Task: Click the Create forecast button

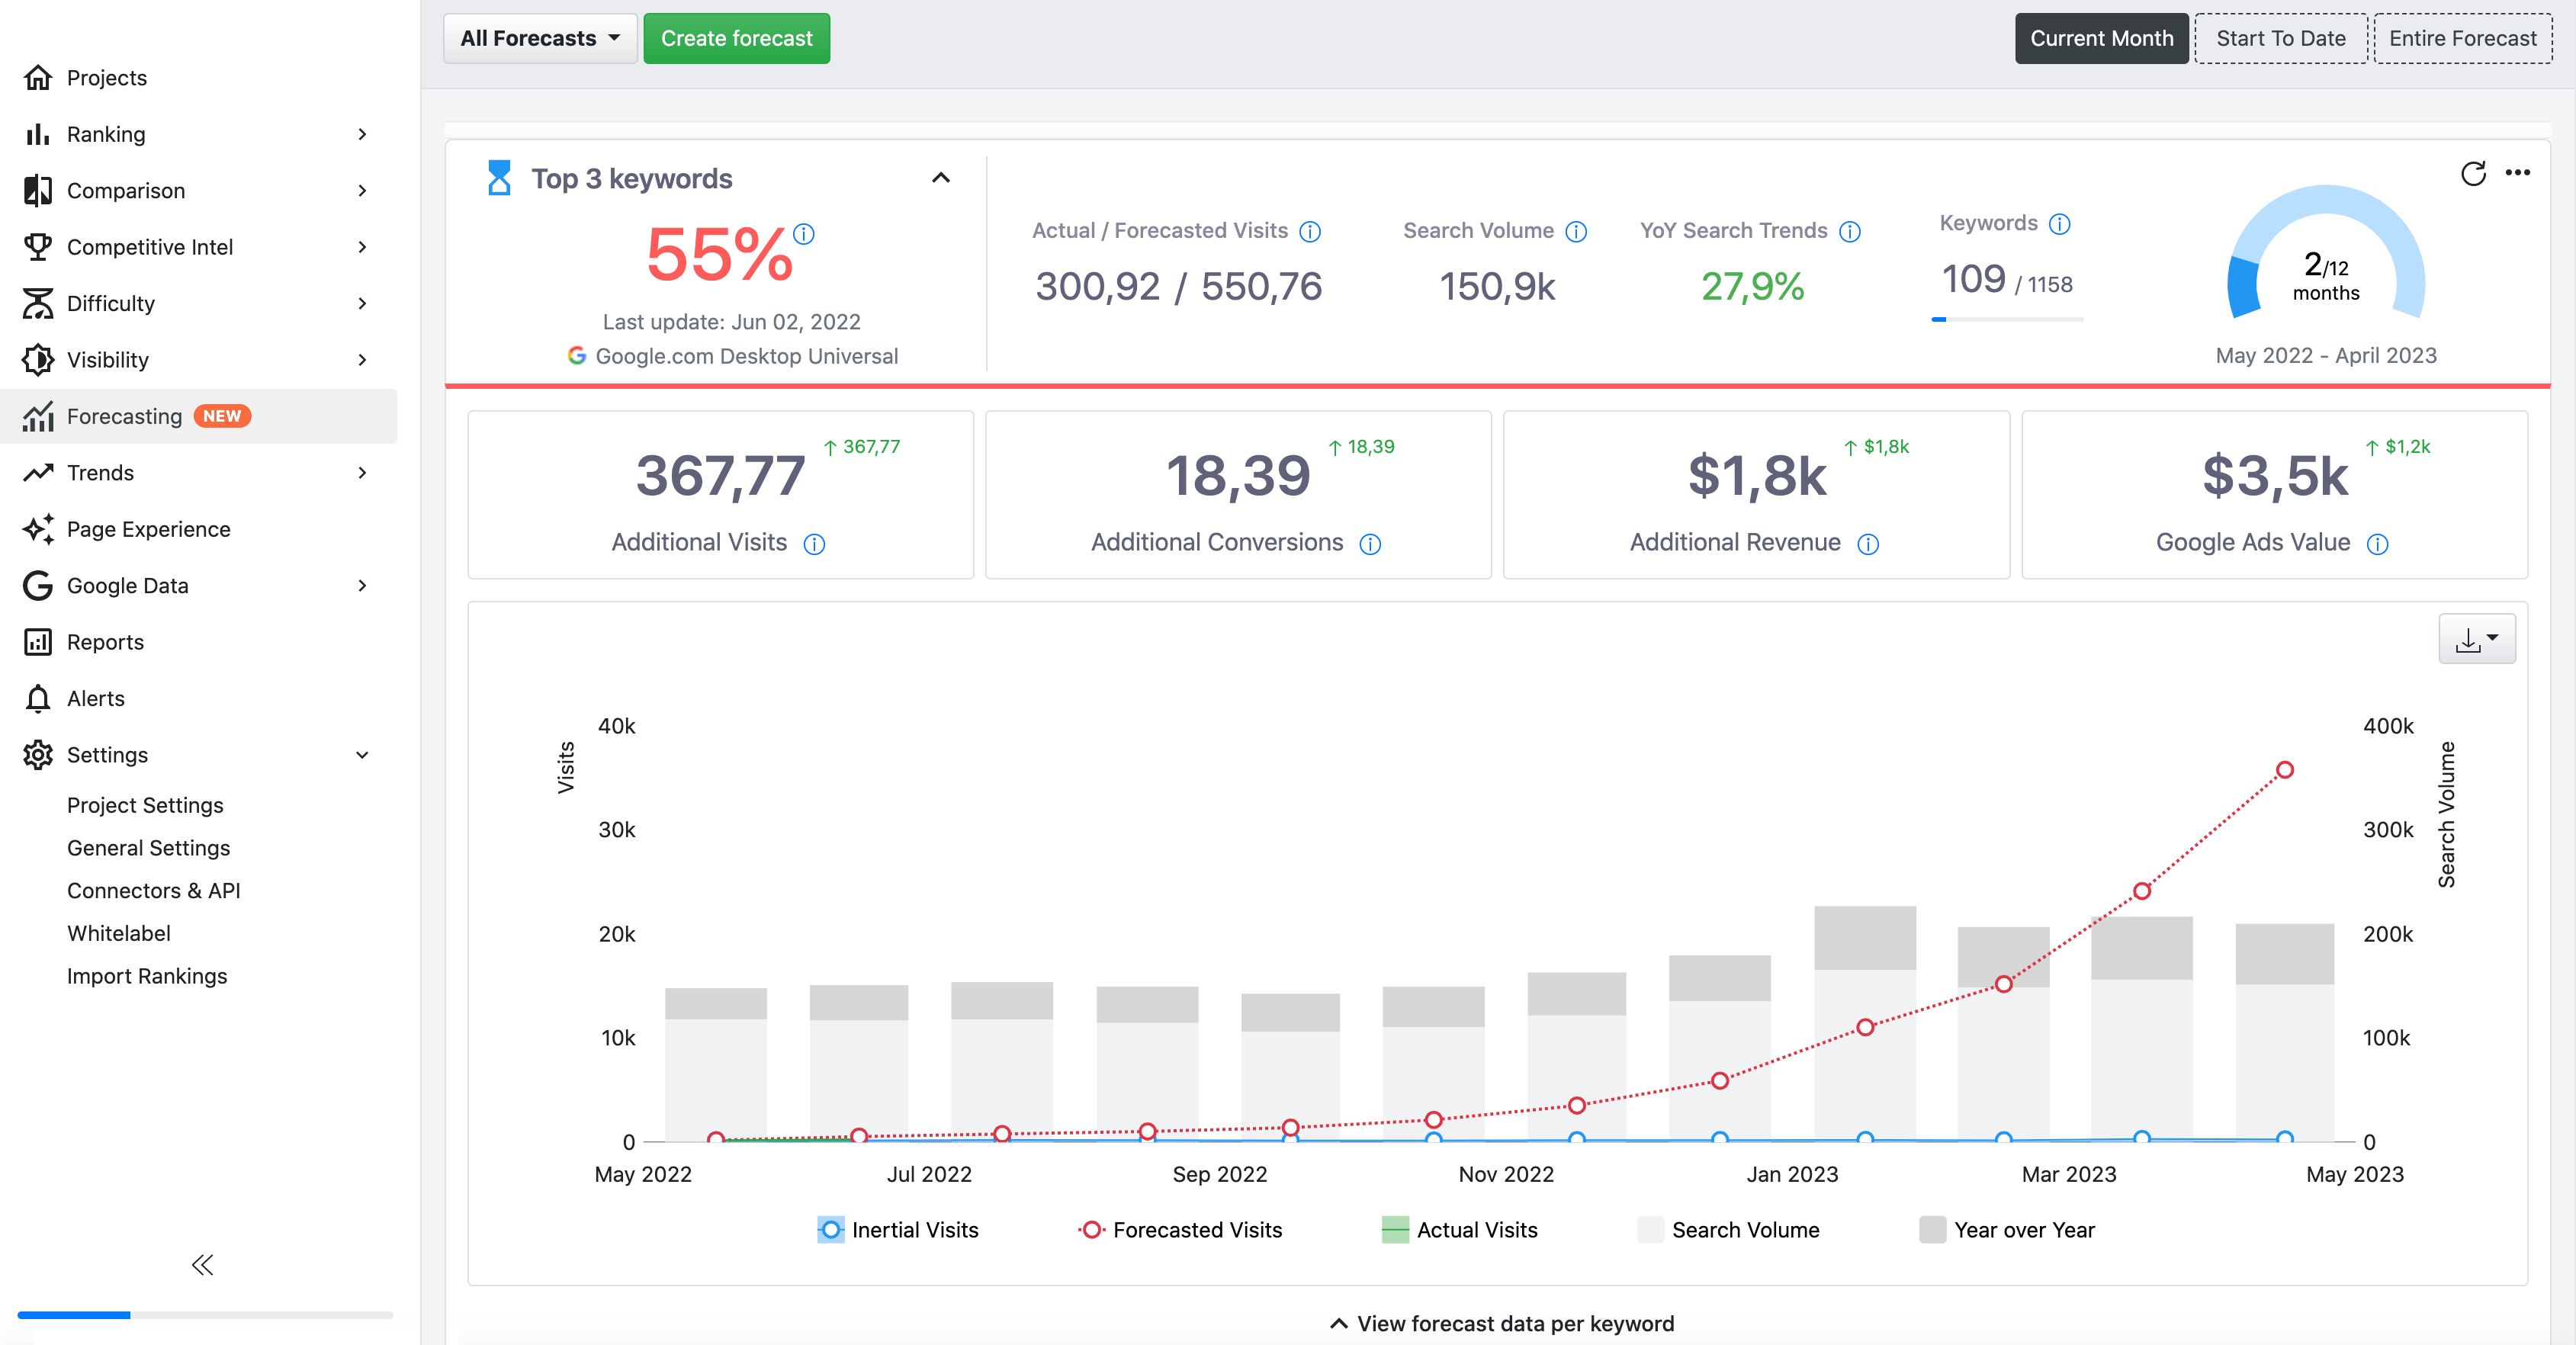Action: [736, 38]
